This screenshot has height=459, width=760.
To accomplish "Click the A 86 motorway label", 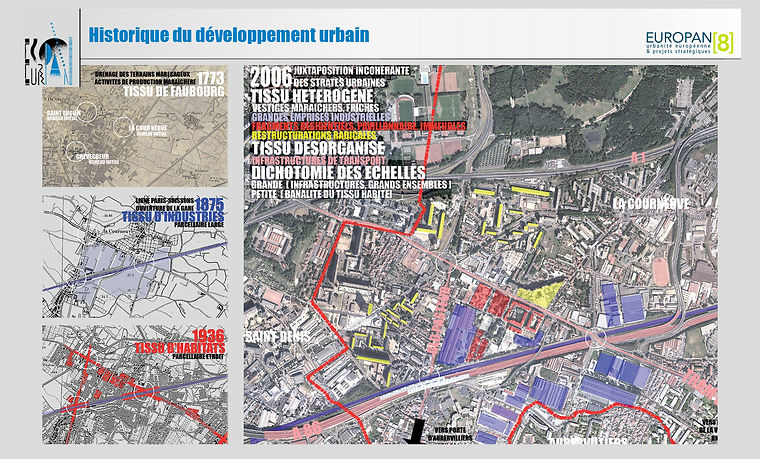I will click(x=307, y=431).
